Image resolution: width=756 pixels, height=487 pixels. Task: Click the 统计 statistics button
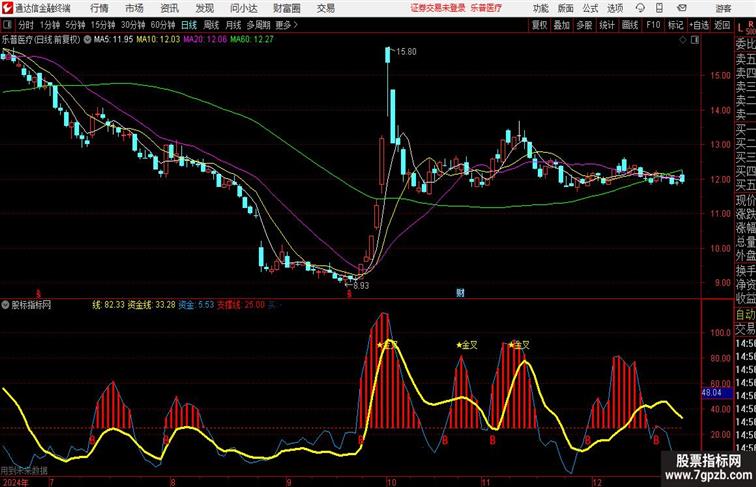pos(607,25)
